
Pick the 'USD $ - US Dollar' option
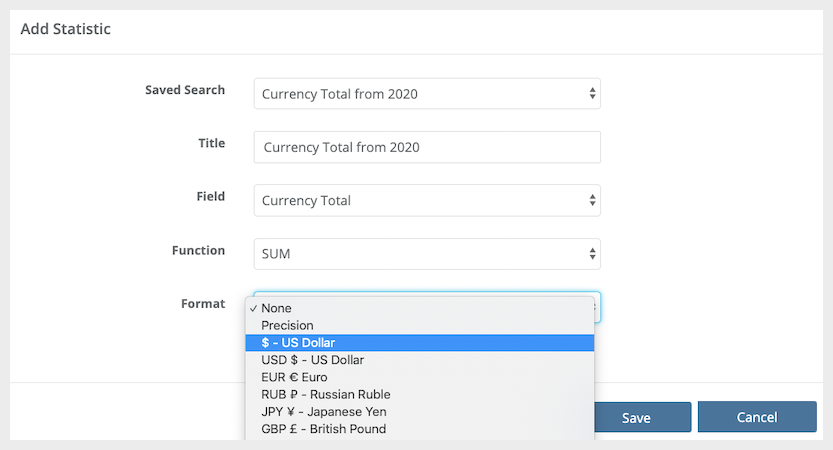tap(312, 360)
